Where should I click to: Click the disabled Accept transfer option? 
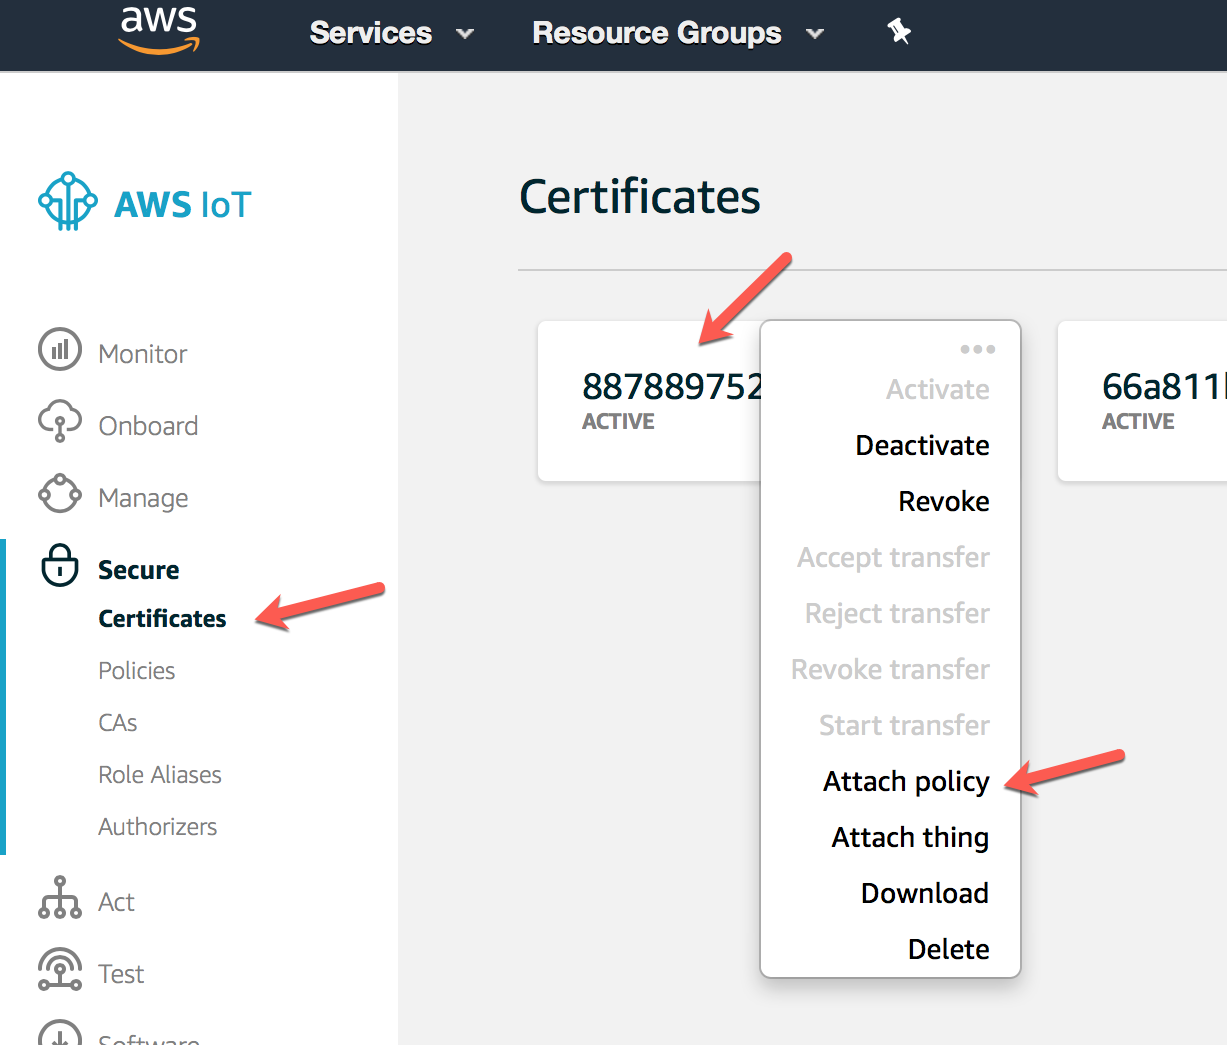click(893, 557)
